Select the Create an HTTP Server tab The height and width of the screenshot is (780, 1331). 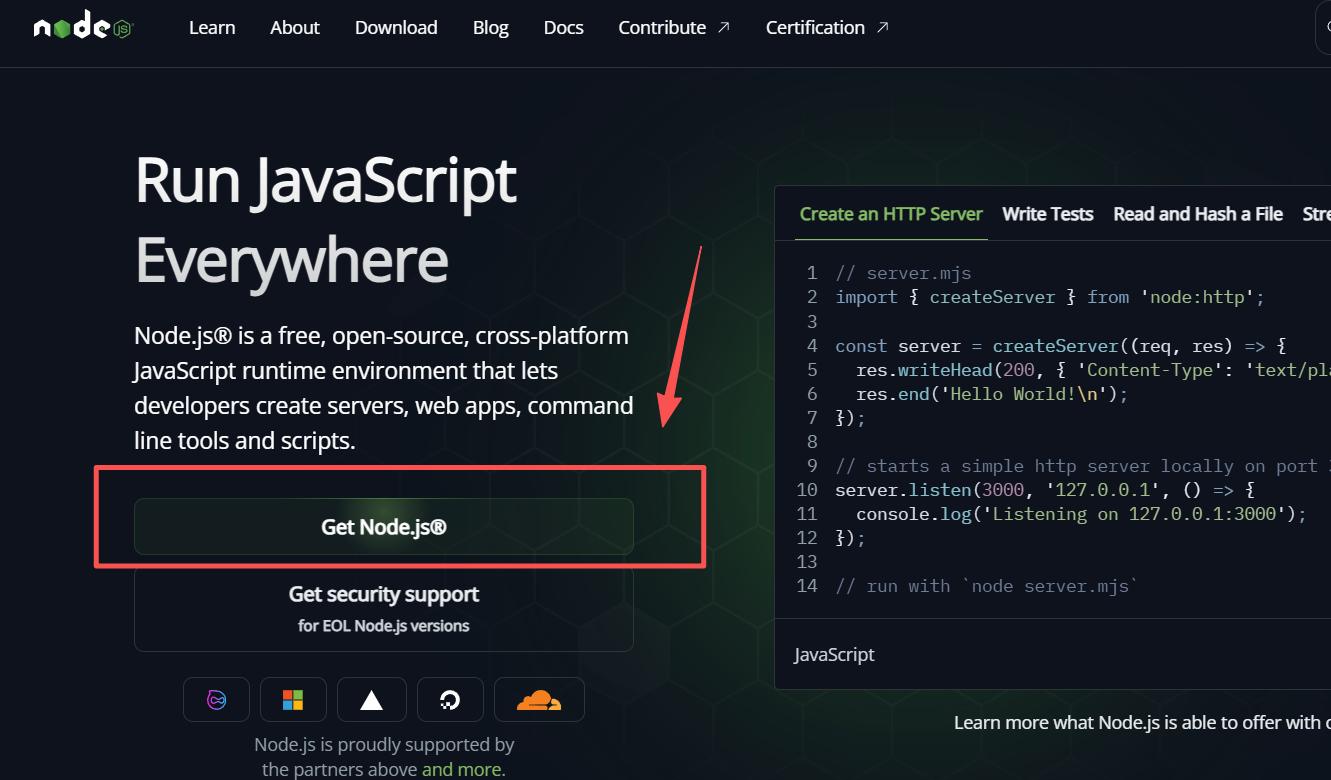point(891,214)
